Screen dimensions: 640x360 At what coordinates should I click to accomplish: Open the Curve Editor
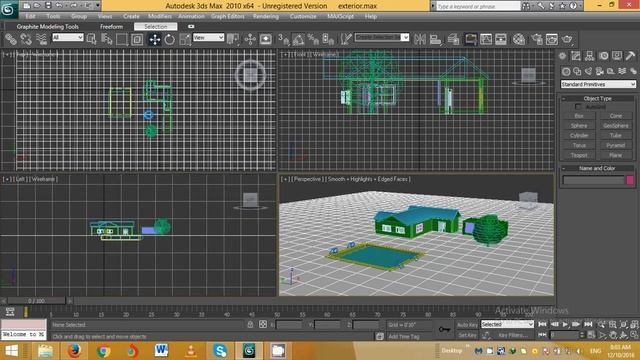[486, 39]
